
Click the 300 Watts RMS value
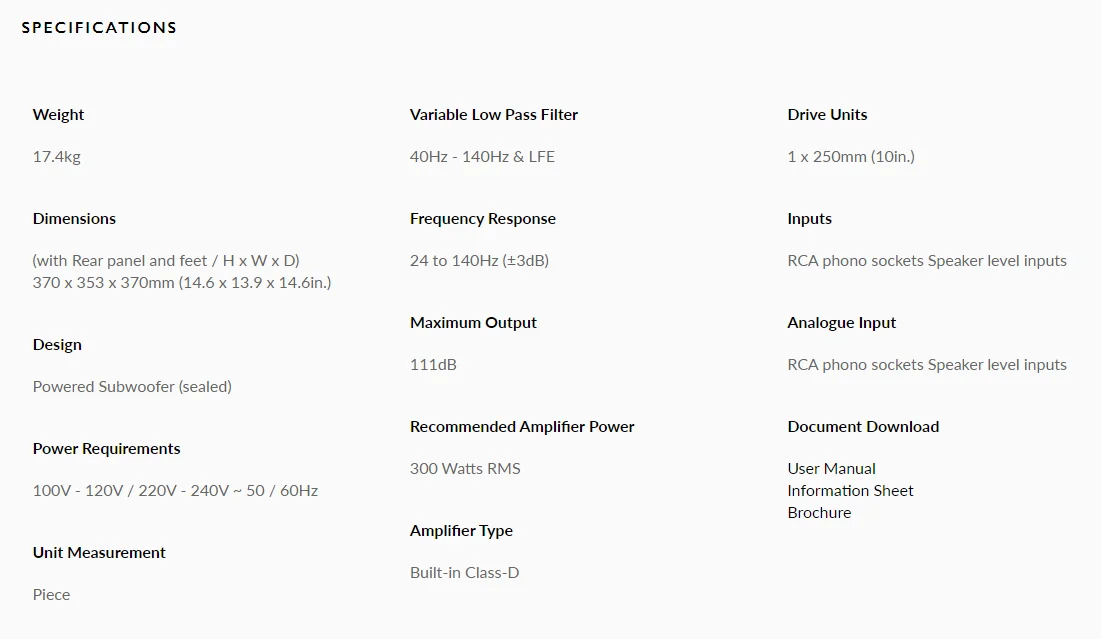(x=465, y=468)
